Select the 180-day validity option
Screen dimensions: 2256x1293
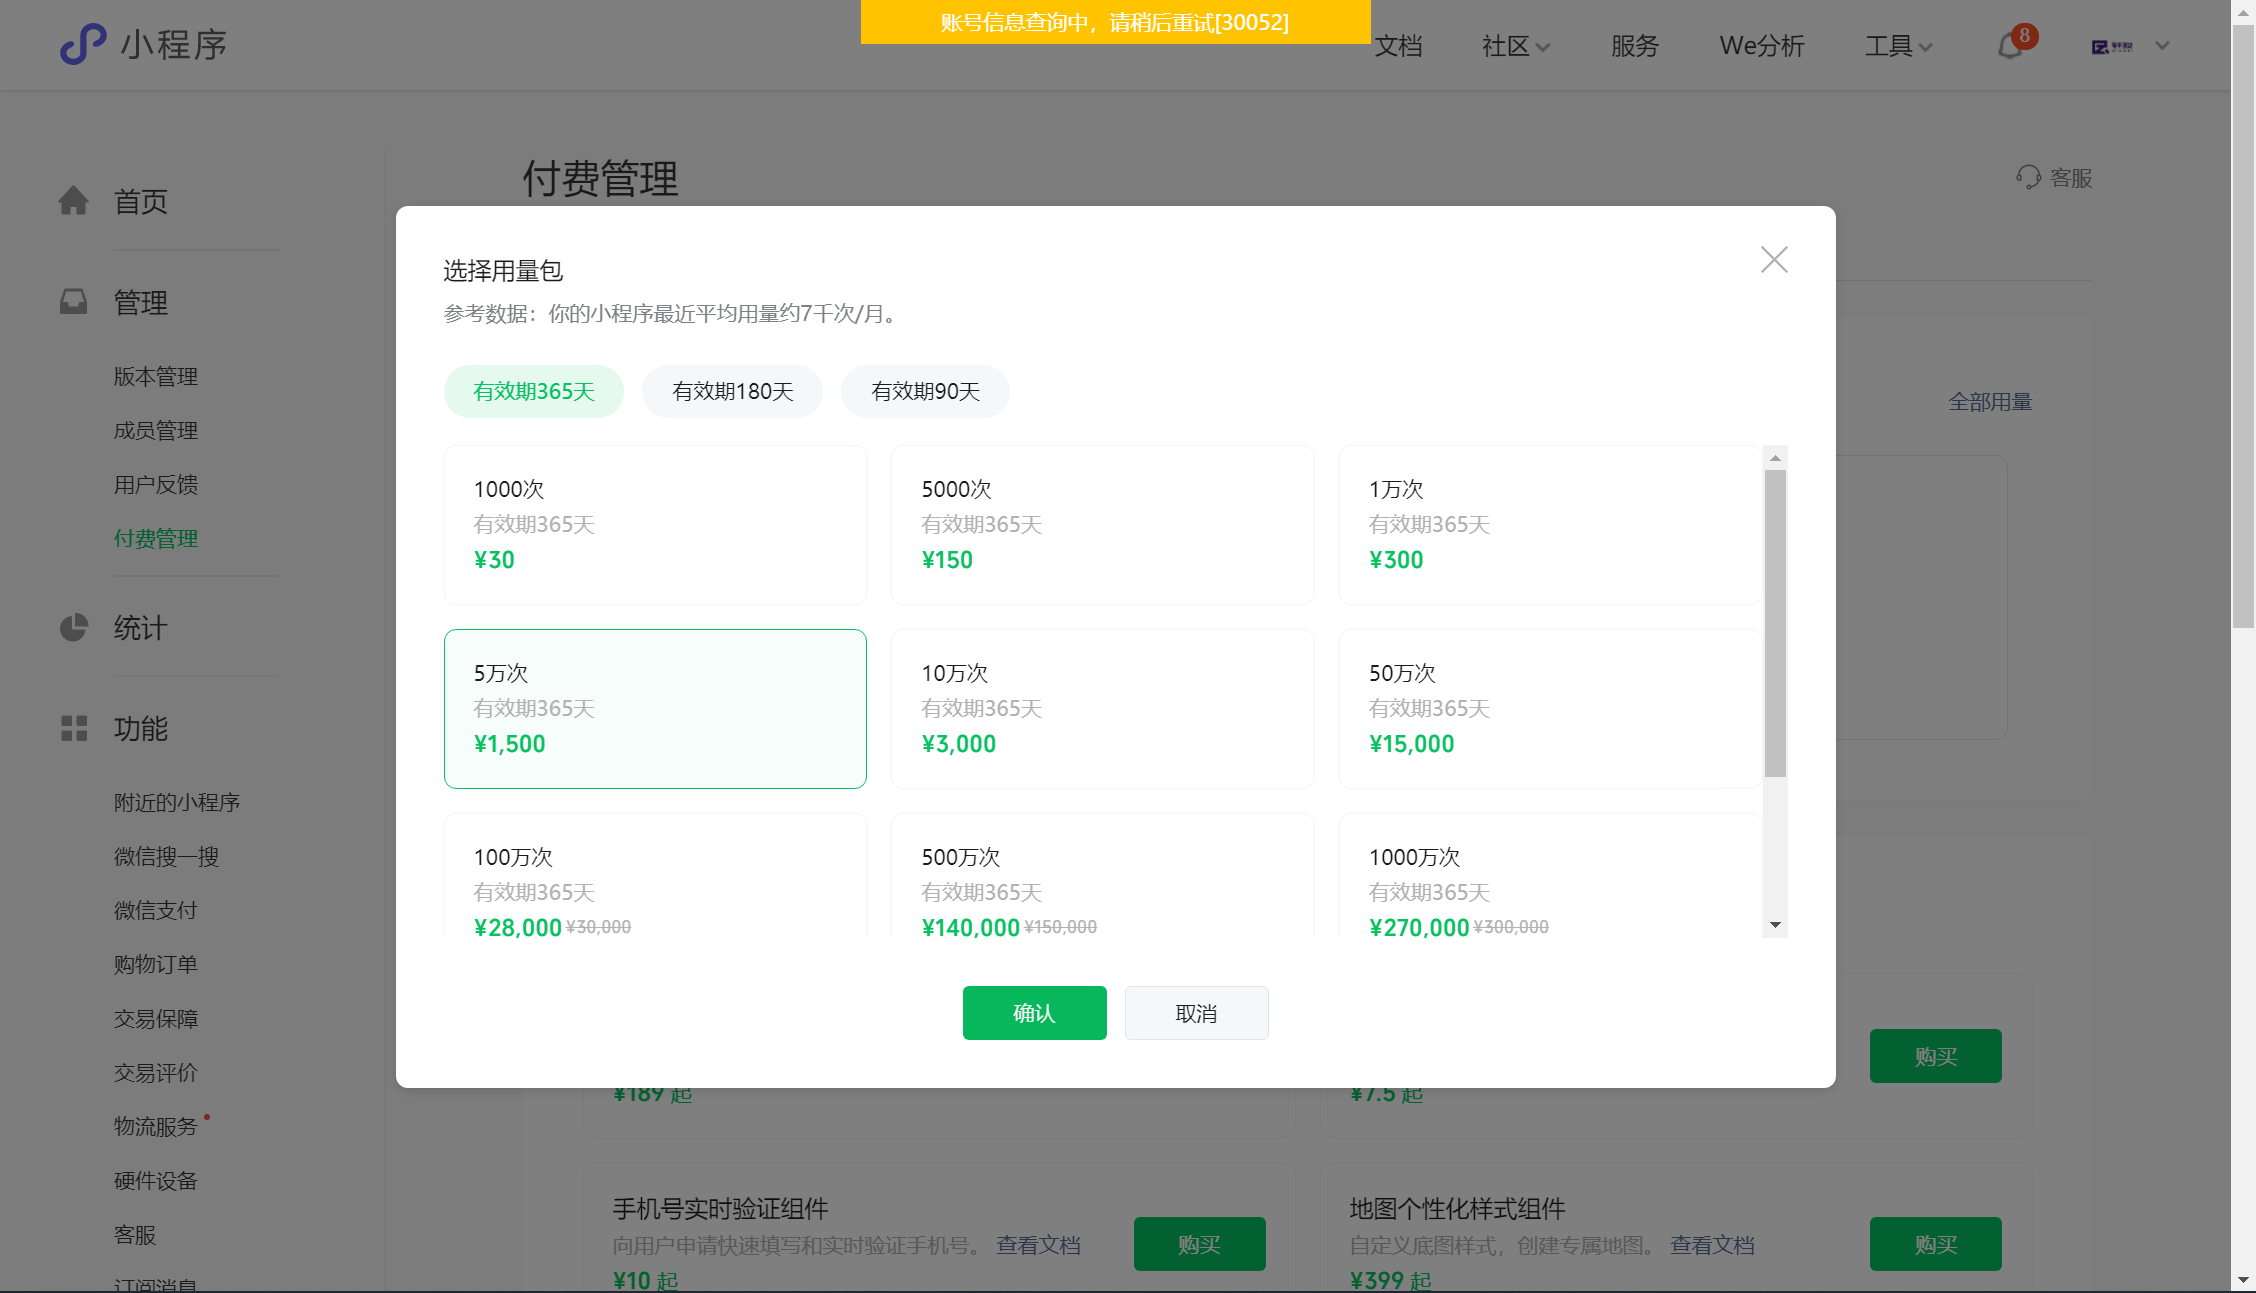pyautogui.click(x=732, y=391)
